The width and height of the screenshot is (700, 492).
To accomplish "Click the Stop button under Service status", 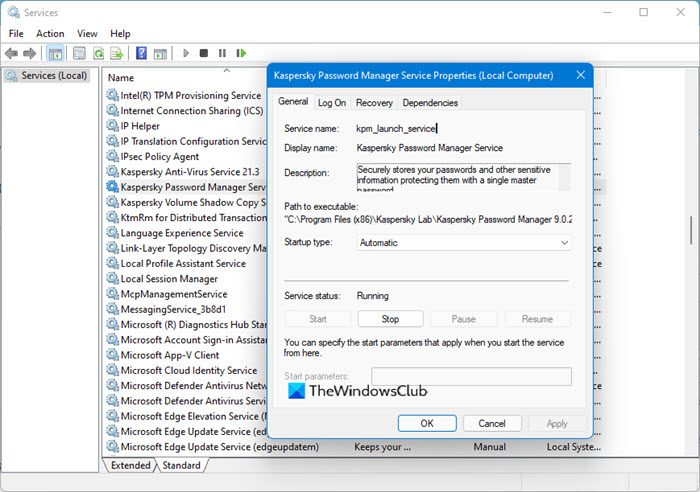I will point(390,319).
